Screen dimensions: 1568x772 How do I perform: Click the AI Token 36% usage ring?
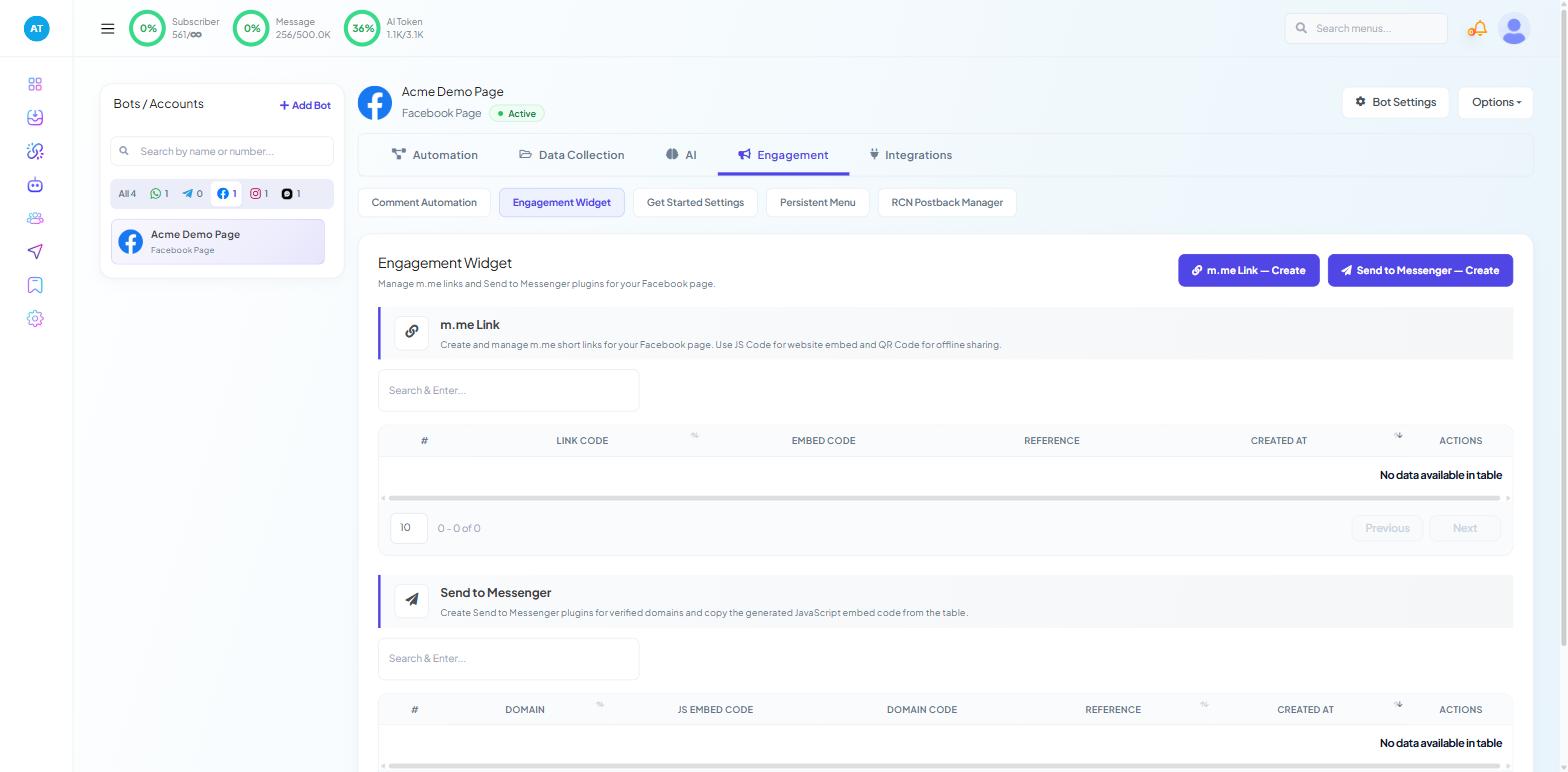click(363, 28)
